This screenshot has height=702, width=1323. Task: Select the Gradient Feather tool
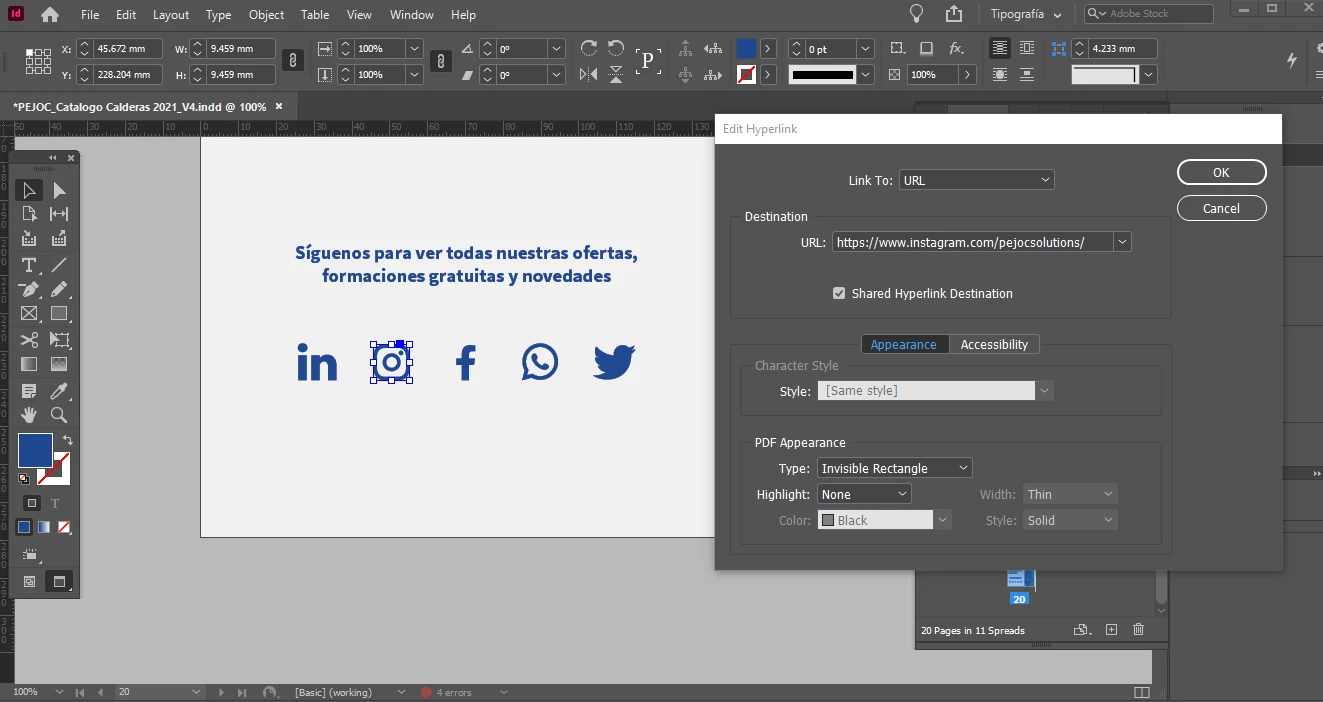coord(59,364)
